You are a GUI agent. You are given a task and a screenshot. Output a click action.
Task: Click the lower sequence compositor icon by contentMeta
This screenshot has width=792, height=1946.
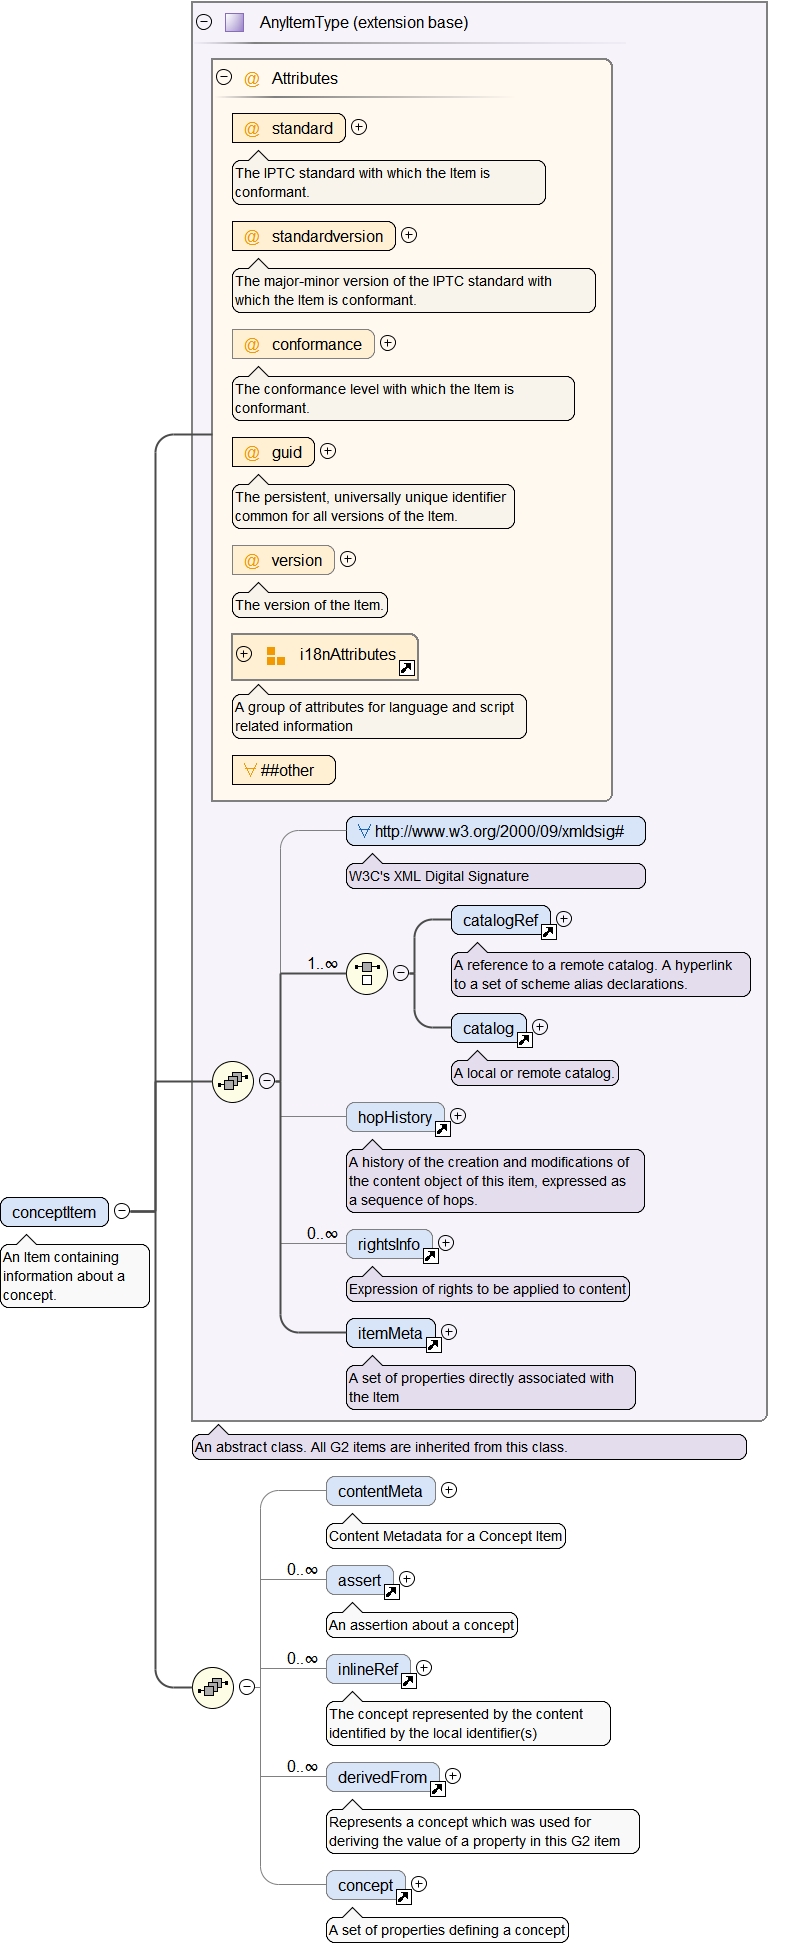click(213, 1687)
